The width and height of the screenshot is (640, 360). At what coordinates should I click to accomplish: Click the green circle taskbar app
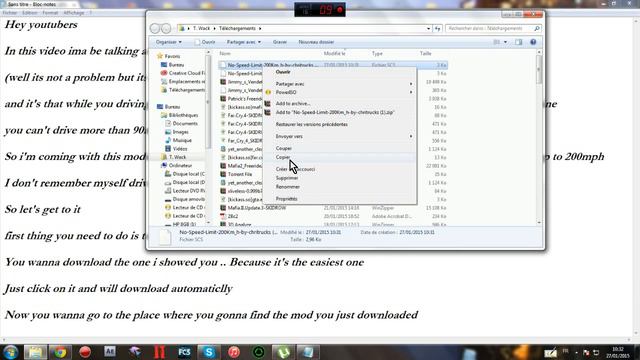pyautogui.click(x=258, y=352)
